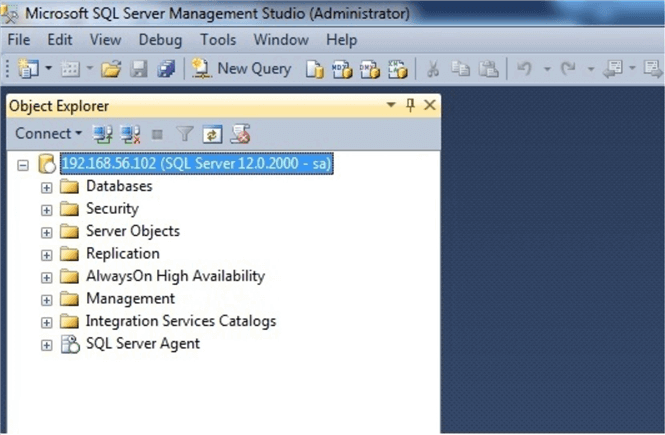The height and width of the screenshot is (435, 665).
Task: Click the Add New Item toolbar icon
Action: coord(70,69)
